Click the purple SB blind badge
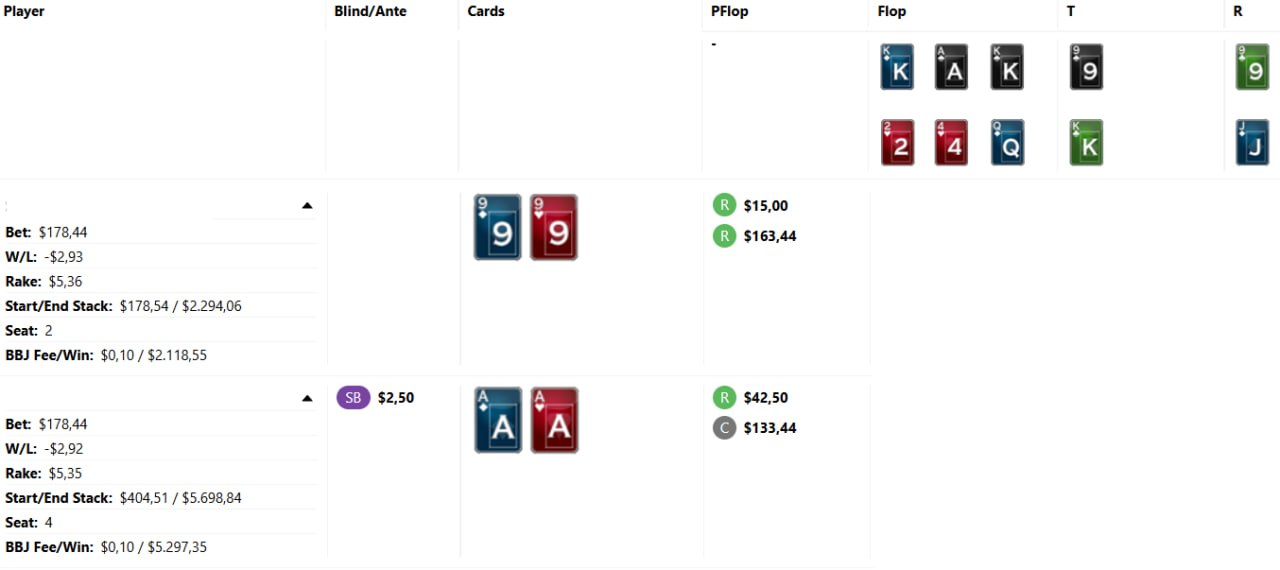 click(353, 398)
